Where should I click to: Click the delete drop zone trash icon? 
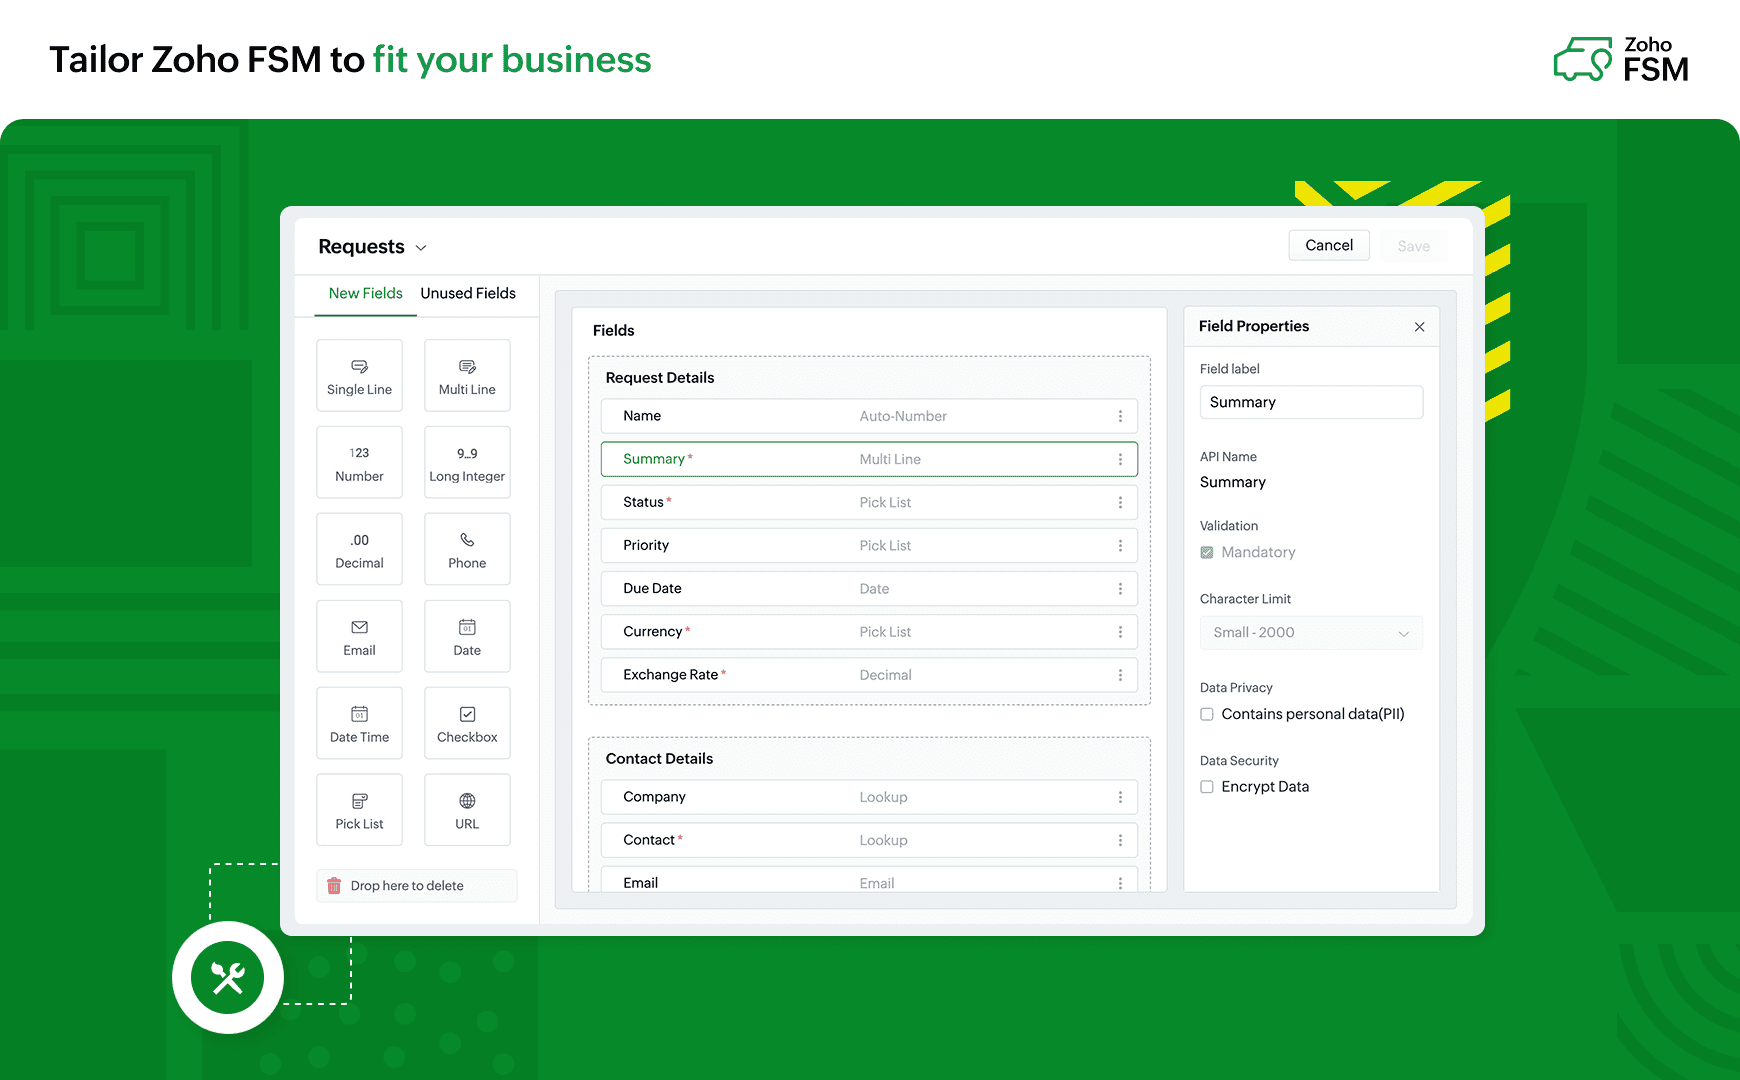334,886
